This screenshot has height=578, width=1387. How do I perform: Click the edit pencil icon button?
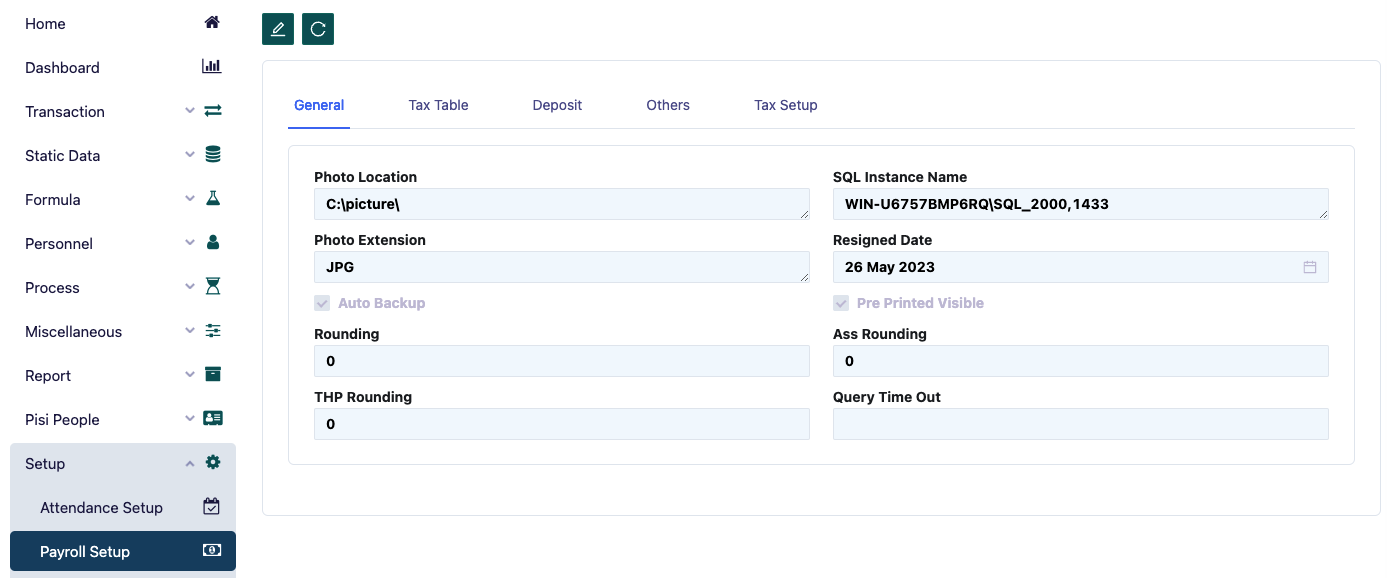point(278,29)
